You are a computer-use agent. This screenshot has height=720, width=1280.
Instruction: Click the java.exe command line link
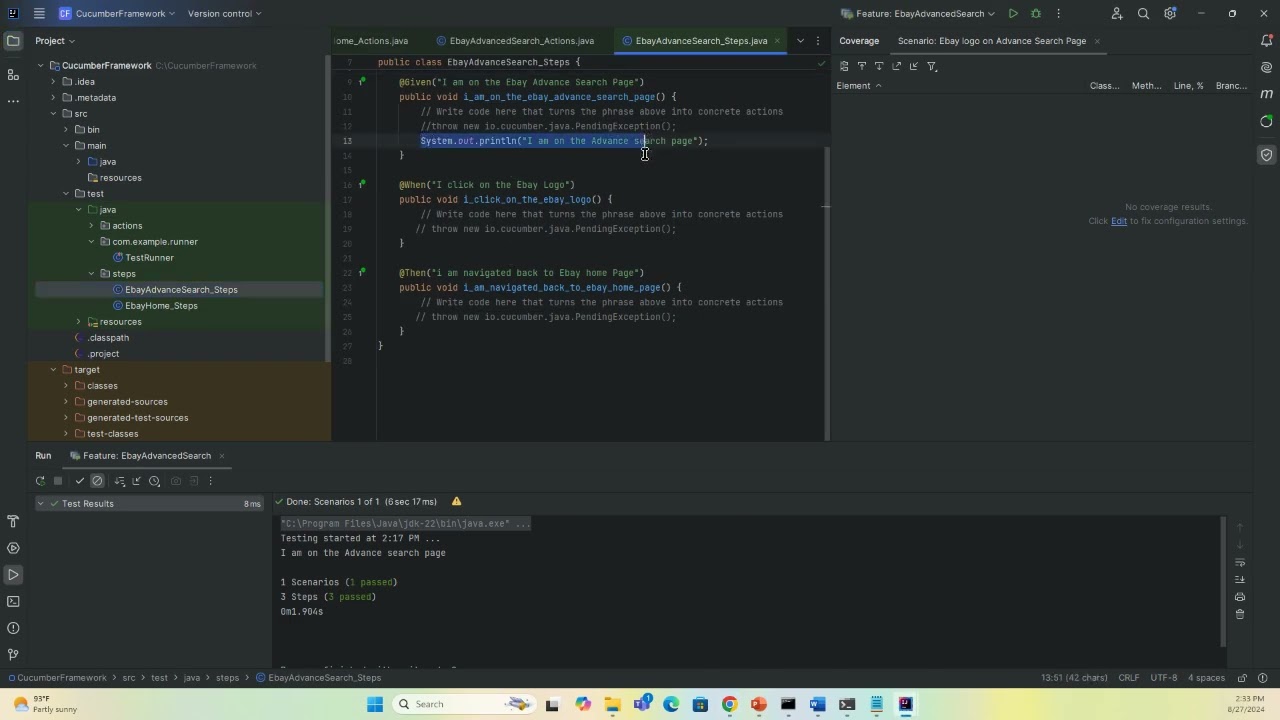click(405, 524)
